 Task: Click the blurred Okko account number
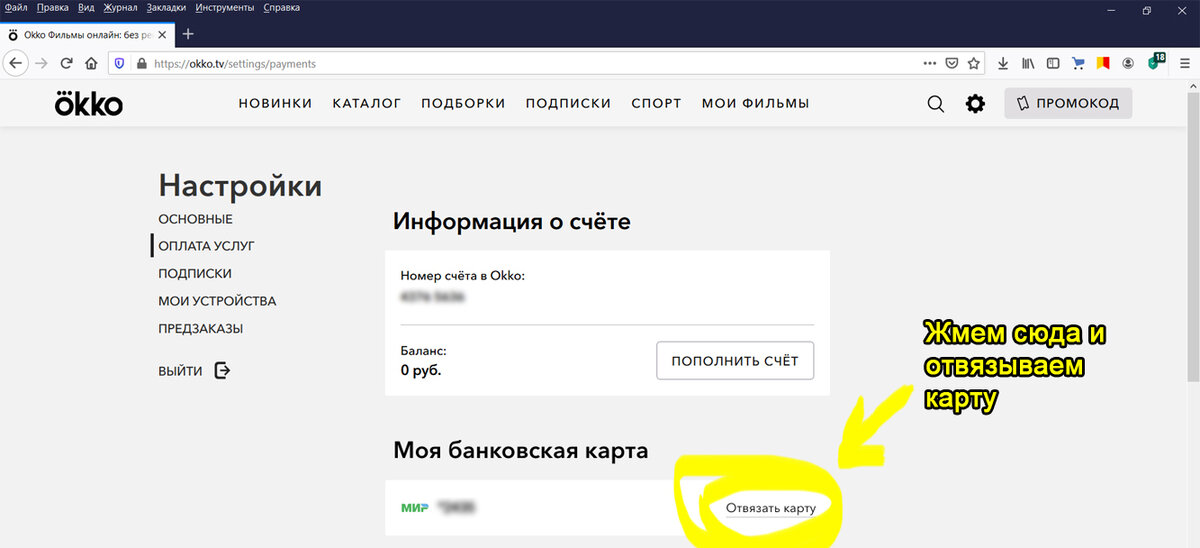[432, 298]
